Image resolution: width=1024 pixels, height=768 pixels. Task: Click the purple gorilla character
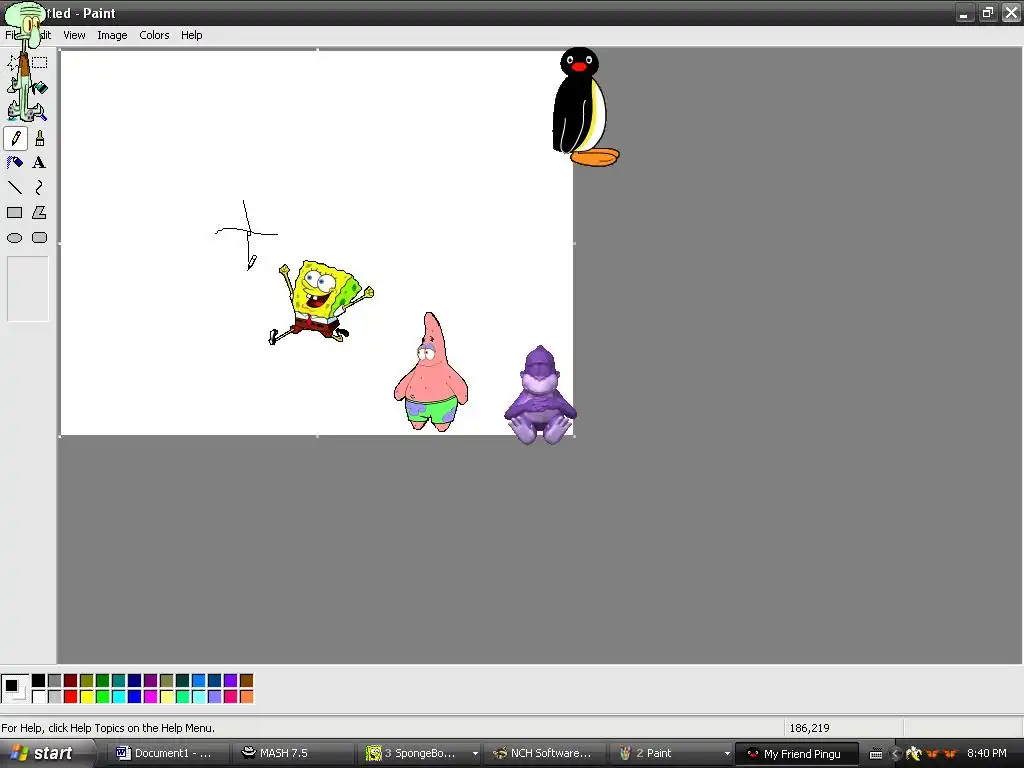point(540,395)
